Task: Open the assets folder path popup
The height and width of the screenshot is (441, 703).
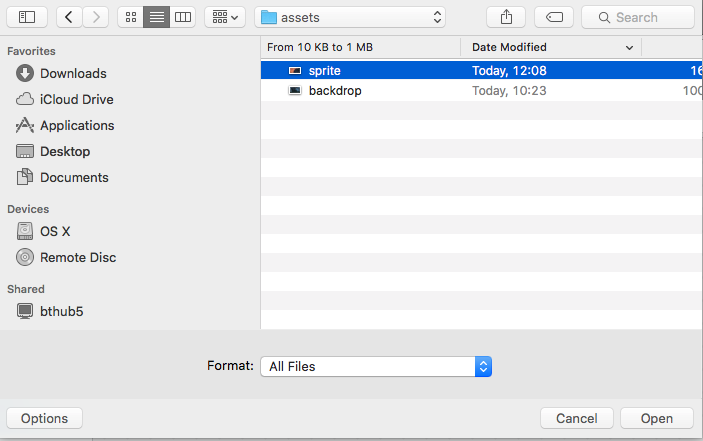Action: 350,17
